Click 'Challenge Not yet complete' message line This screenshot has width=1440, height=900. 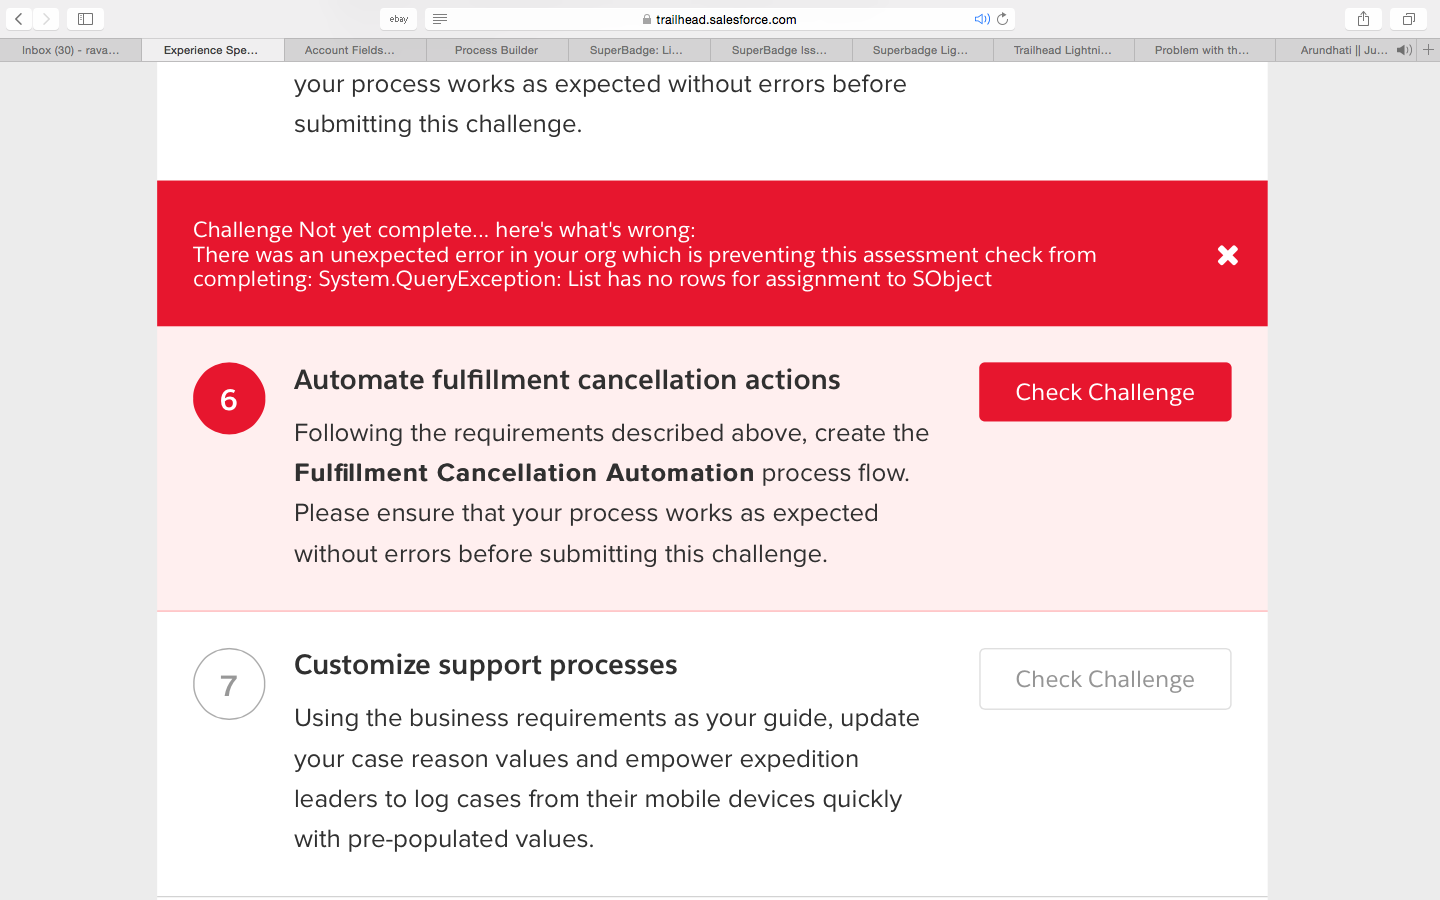pos(444,230)
